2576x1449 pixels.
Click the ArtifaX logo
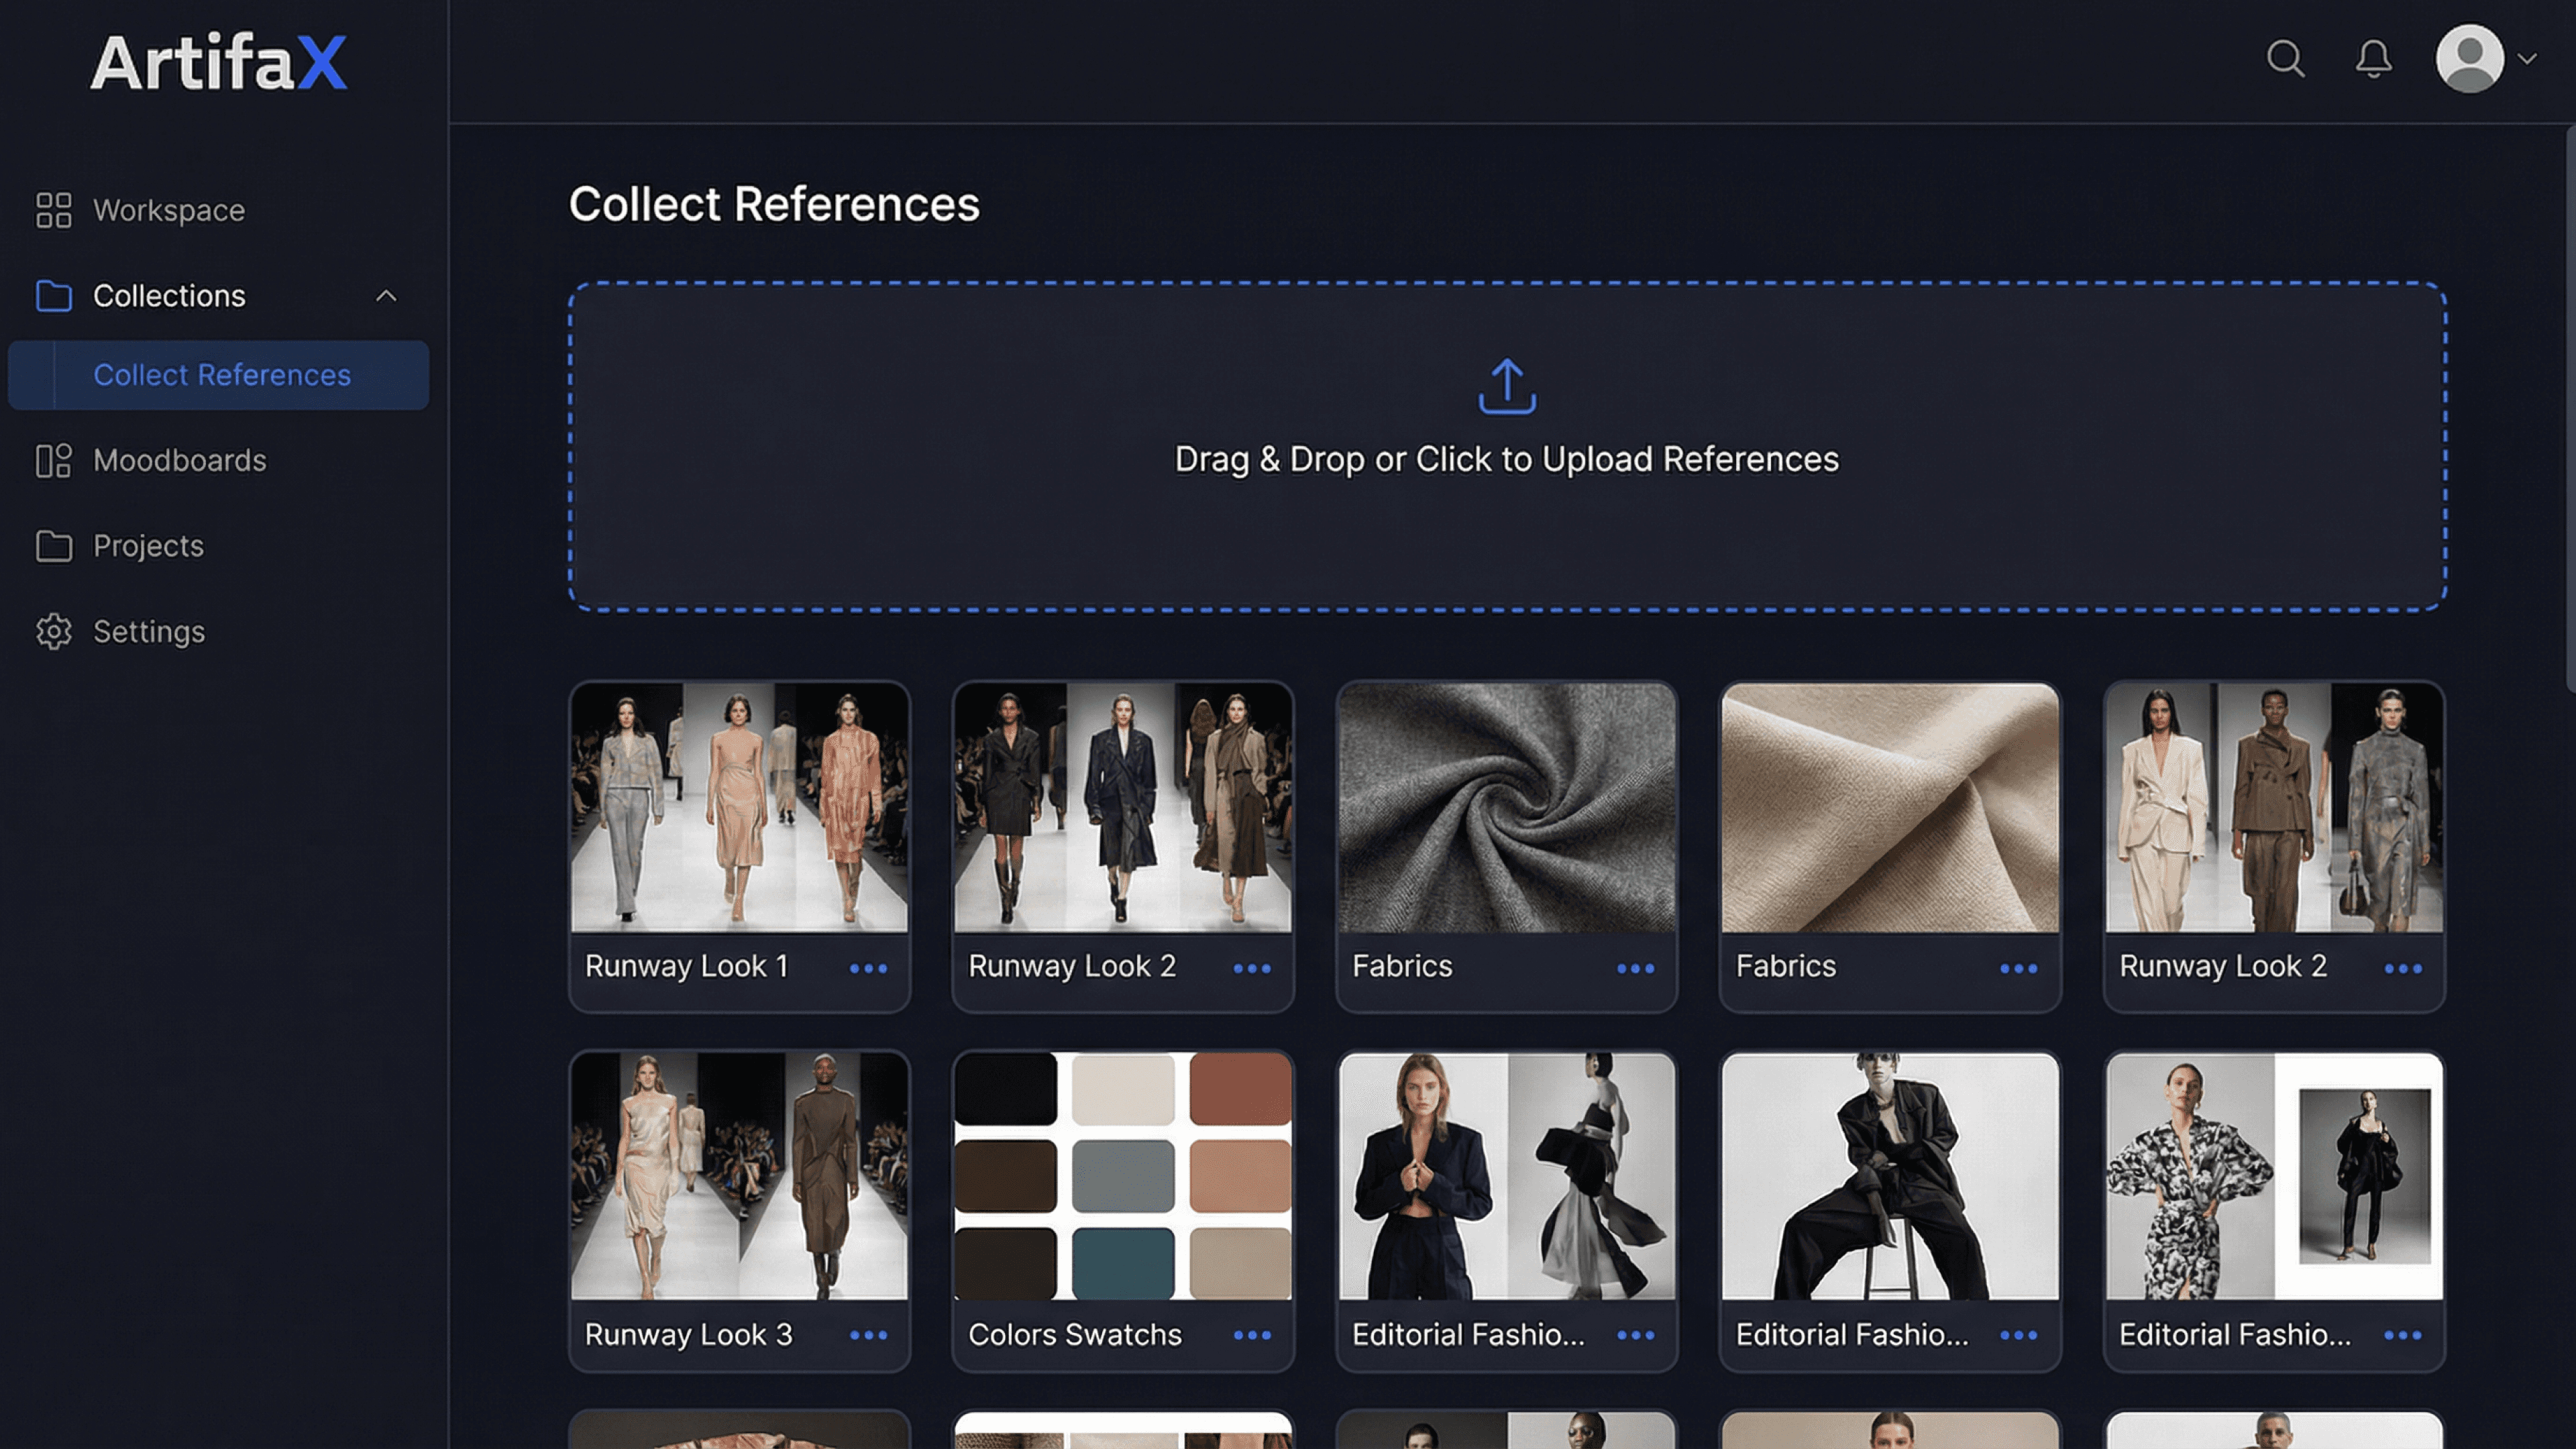click(x=218, y=62)
